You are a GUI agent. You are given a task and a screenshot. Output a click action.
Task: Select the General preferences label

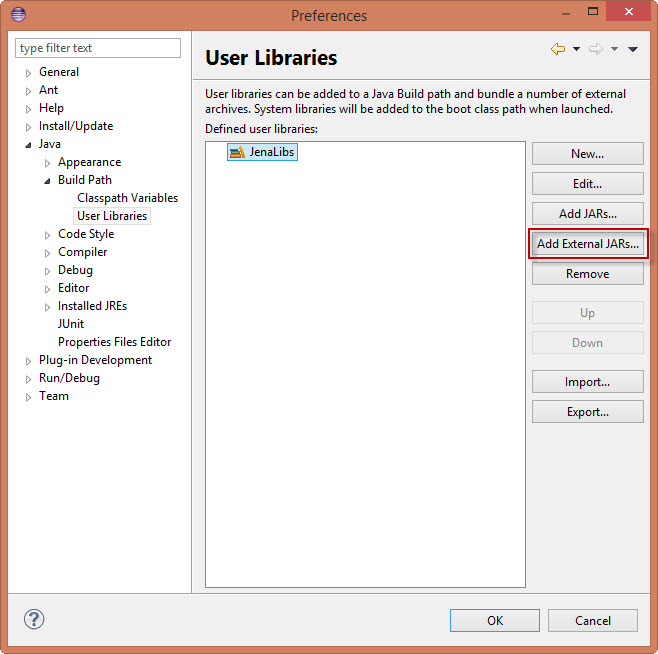tap(59, 72)
